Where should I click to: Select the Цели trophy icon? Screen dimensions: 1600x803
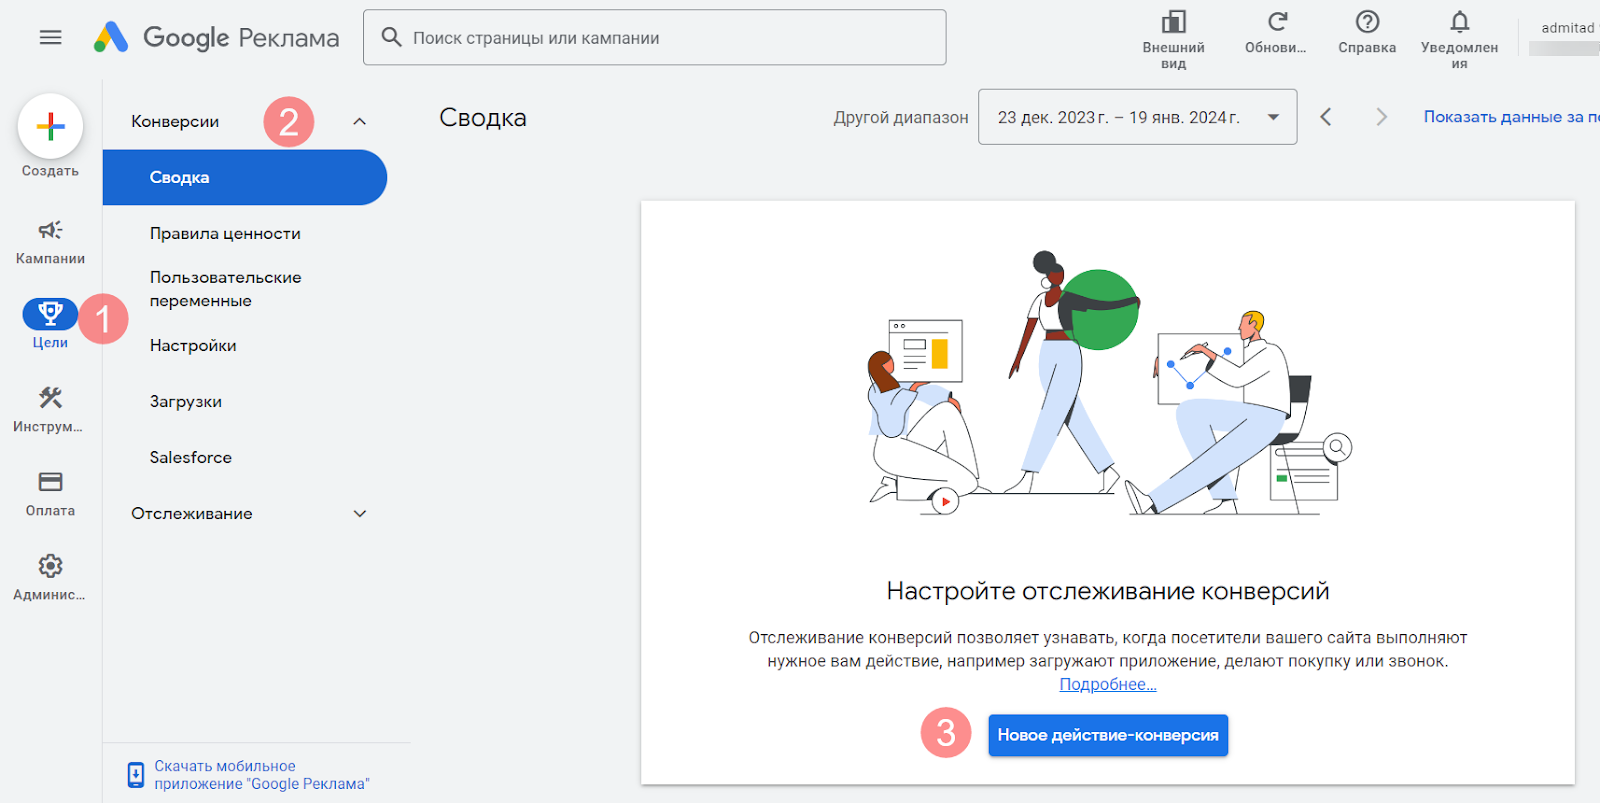(49, 315)
